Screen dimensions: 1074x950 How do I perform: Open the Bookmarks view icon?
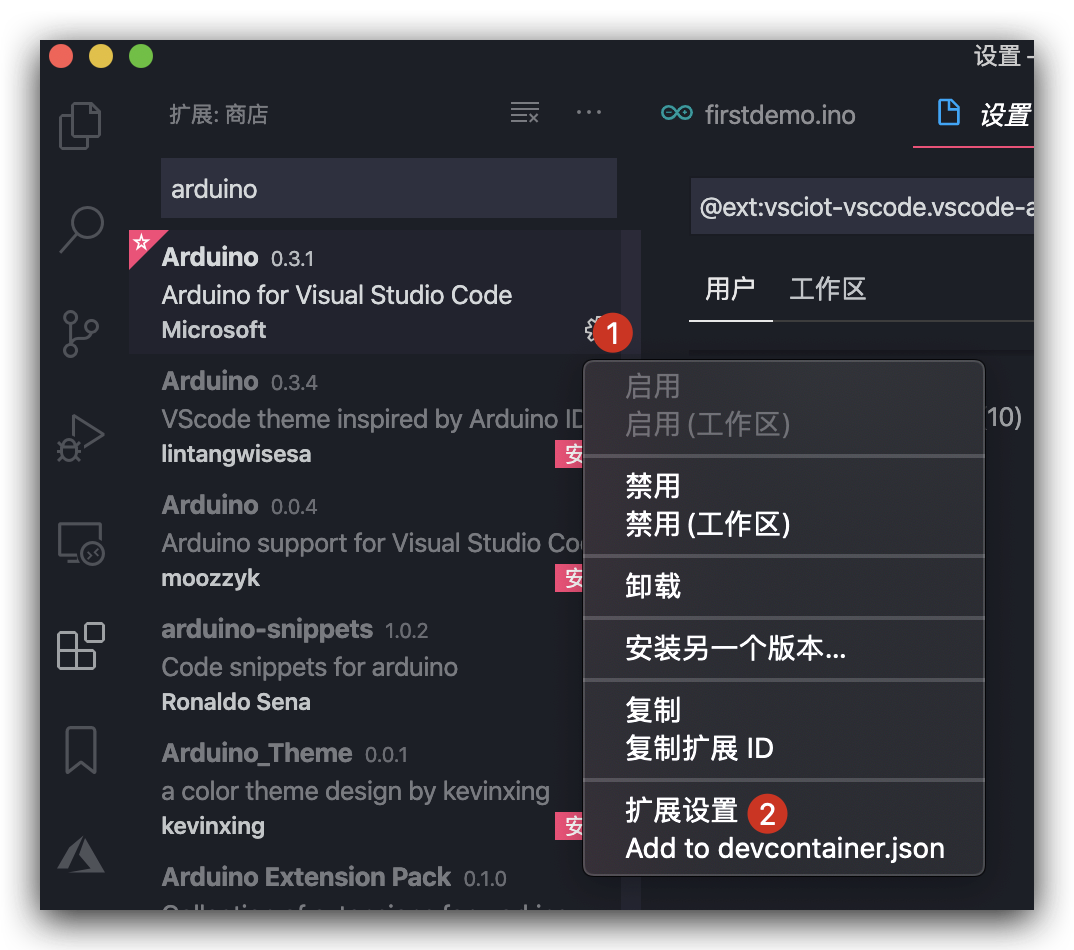point(81,750)
